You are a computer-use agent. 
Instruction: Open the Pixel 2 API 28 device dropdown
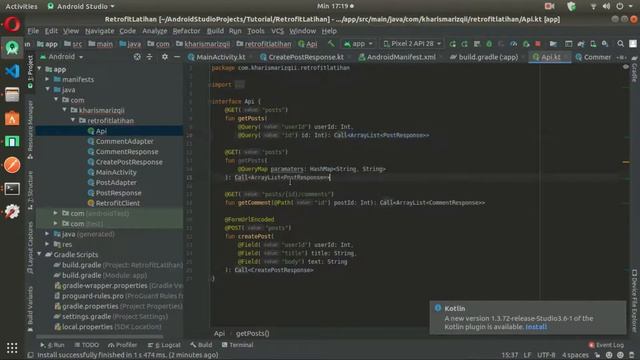pos(412,44)
